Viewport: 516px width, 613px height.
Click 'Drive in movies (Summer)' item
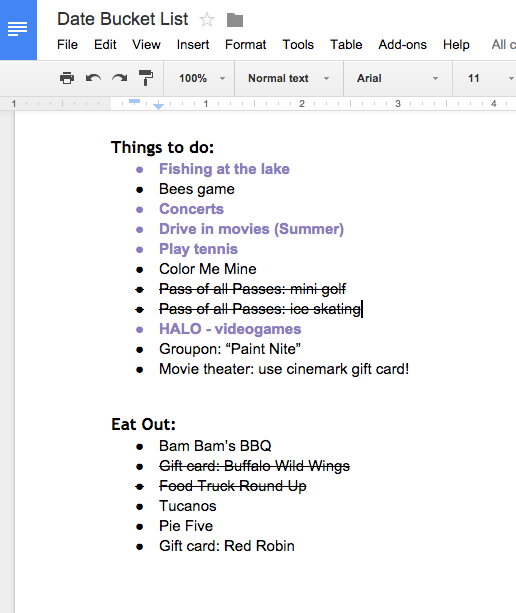251,229
